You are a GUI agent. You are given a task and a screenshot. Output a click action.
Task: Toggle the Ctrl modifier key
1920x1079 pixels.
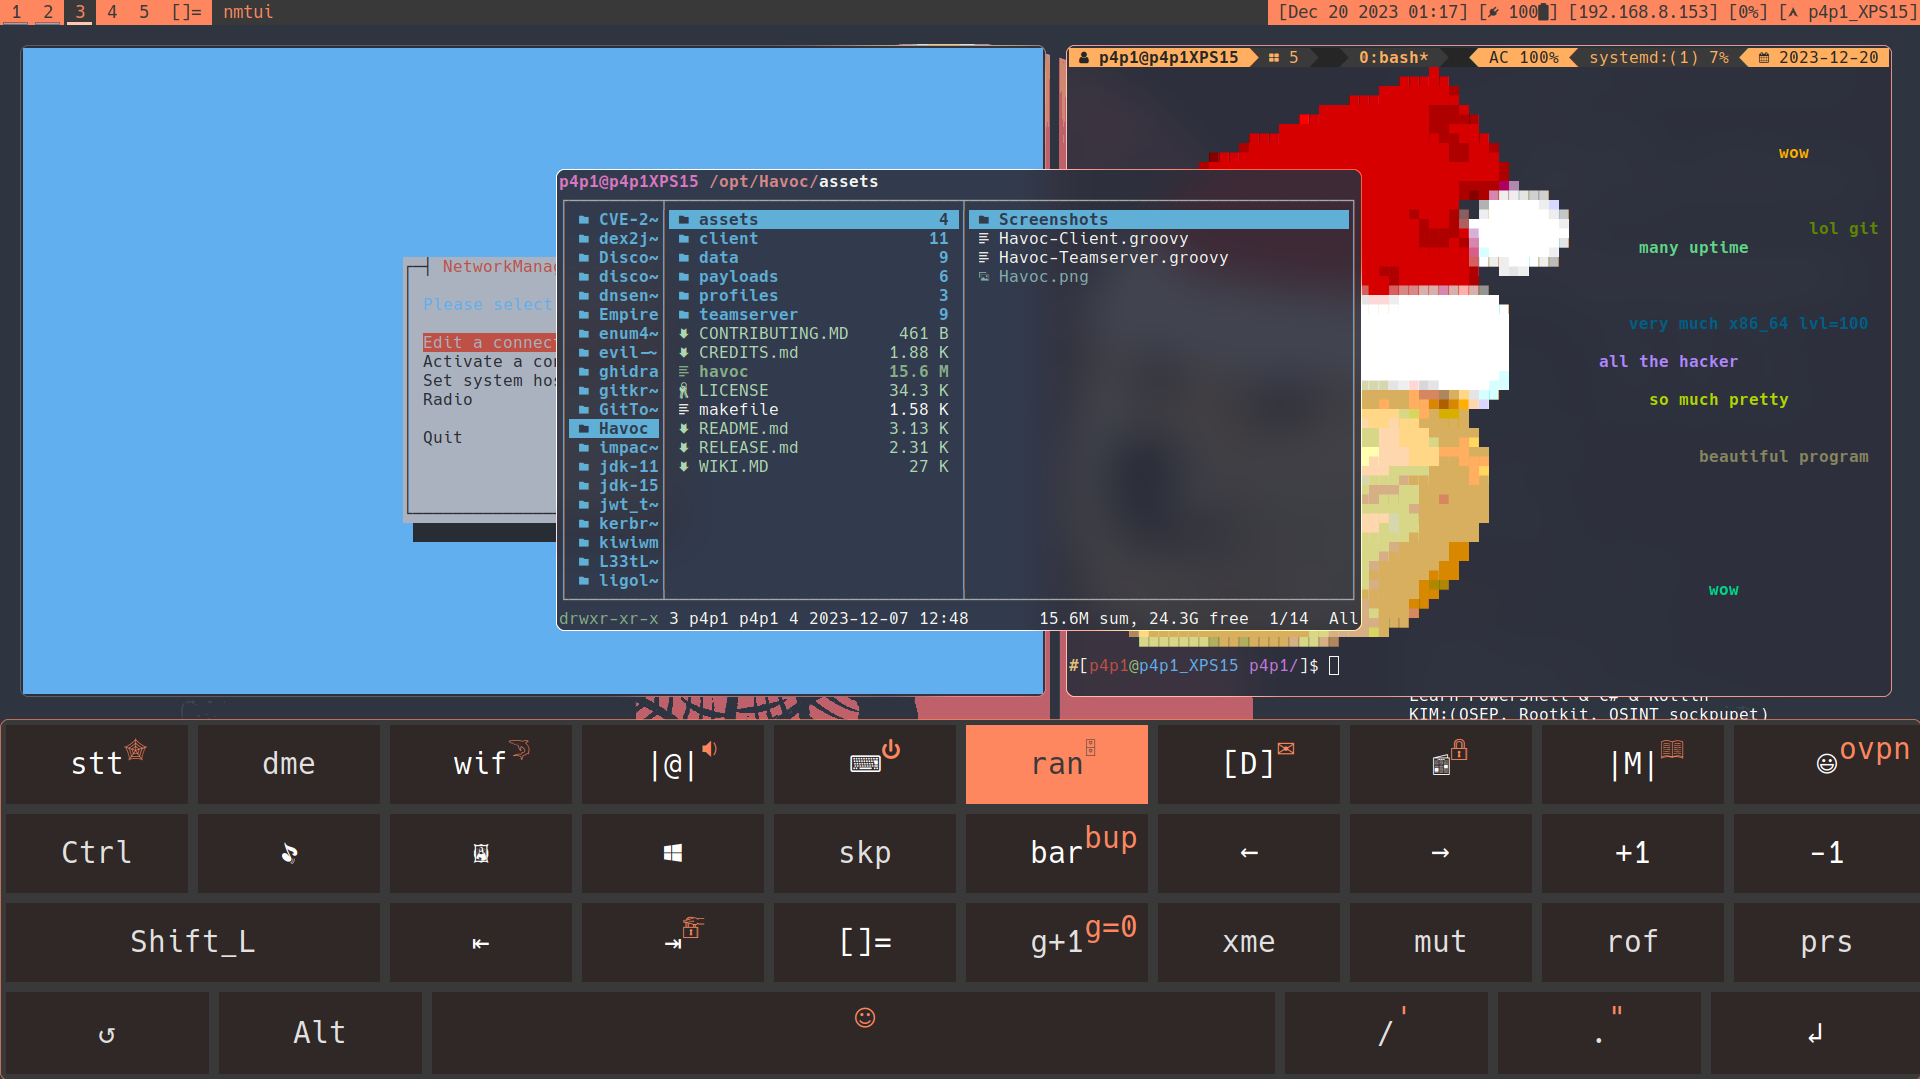(x=96, y=853)
